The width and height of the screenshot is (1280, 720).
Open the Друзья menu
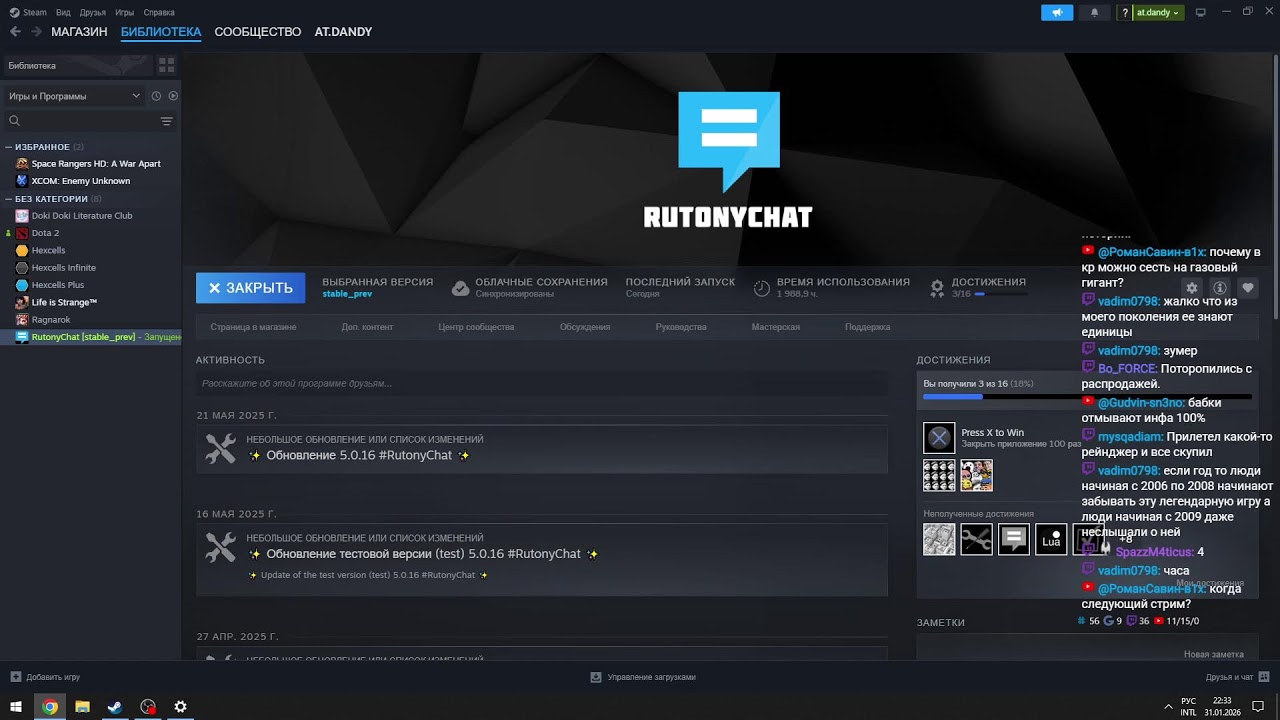pos(93,12)
